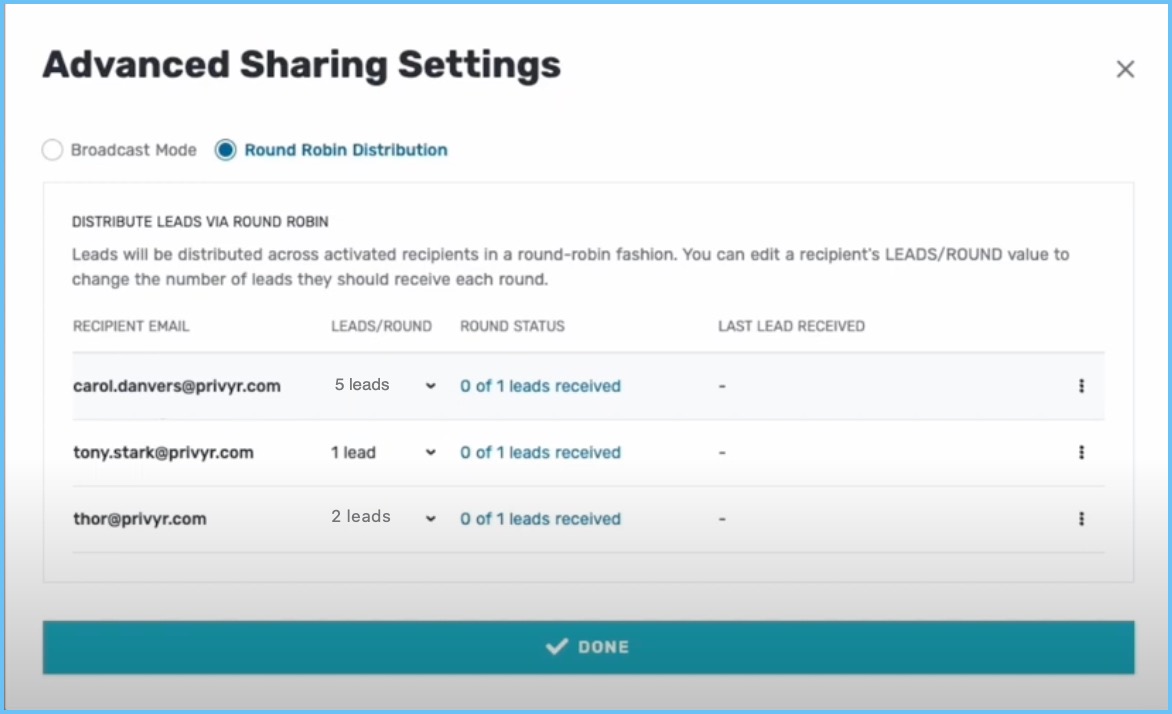1172x714 pixels.
Task: Open the leads-per-round dropdown for carol.danvers@privyr.com
Action: point(429,385)
